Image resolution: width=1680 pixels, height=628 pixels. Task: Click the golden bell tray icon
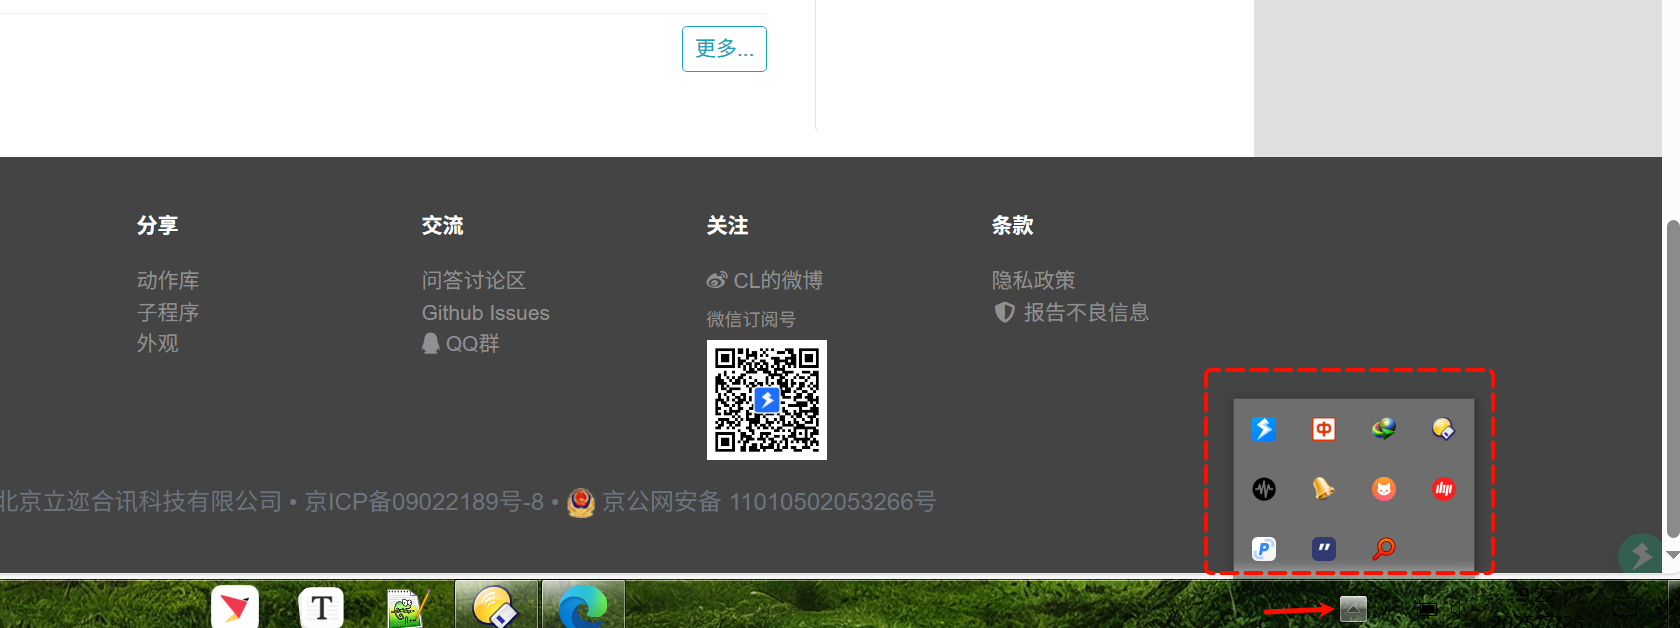tap(1324, 489)
